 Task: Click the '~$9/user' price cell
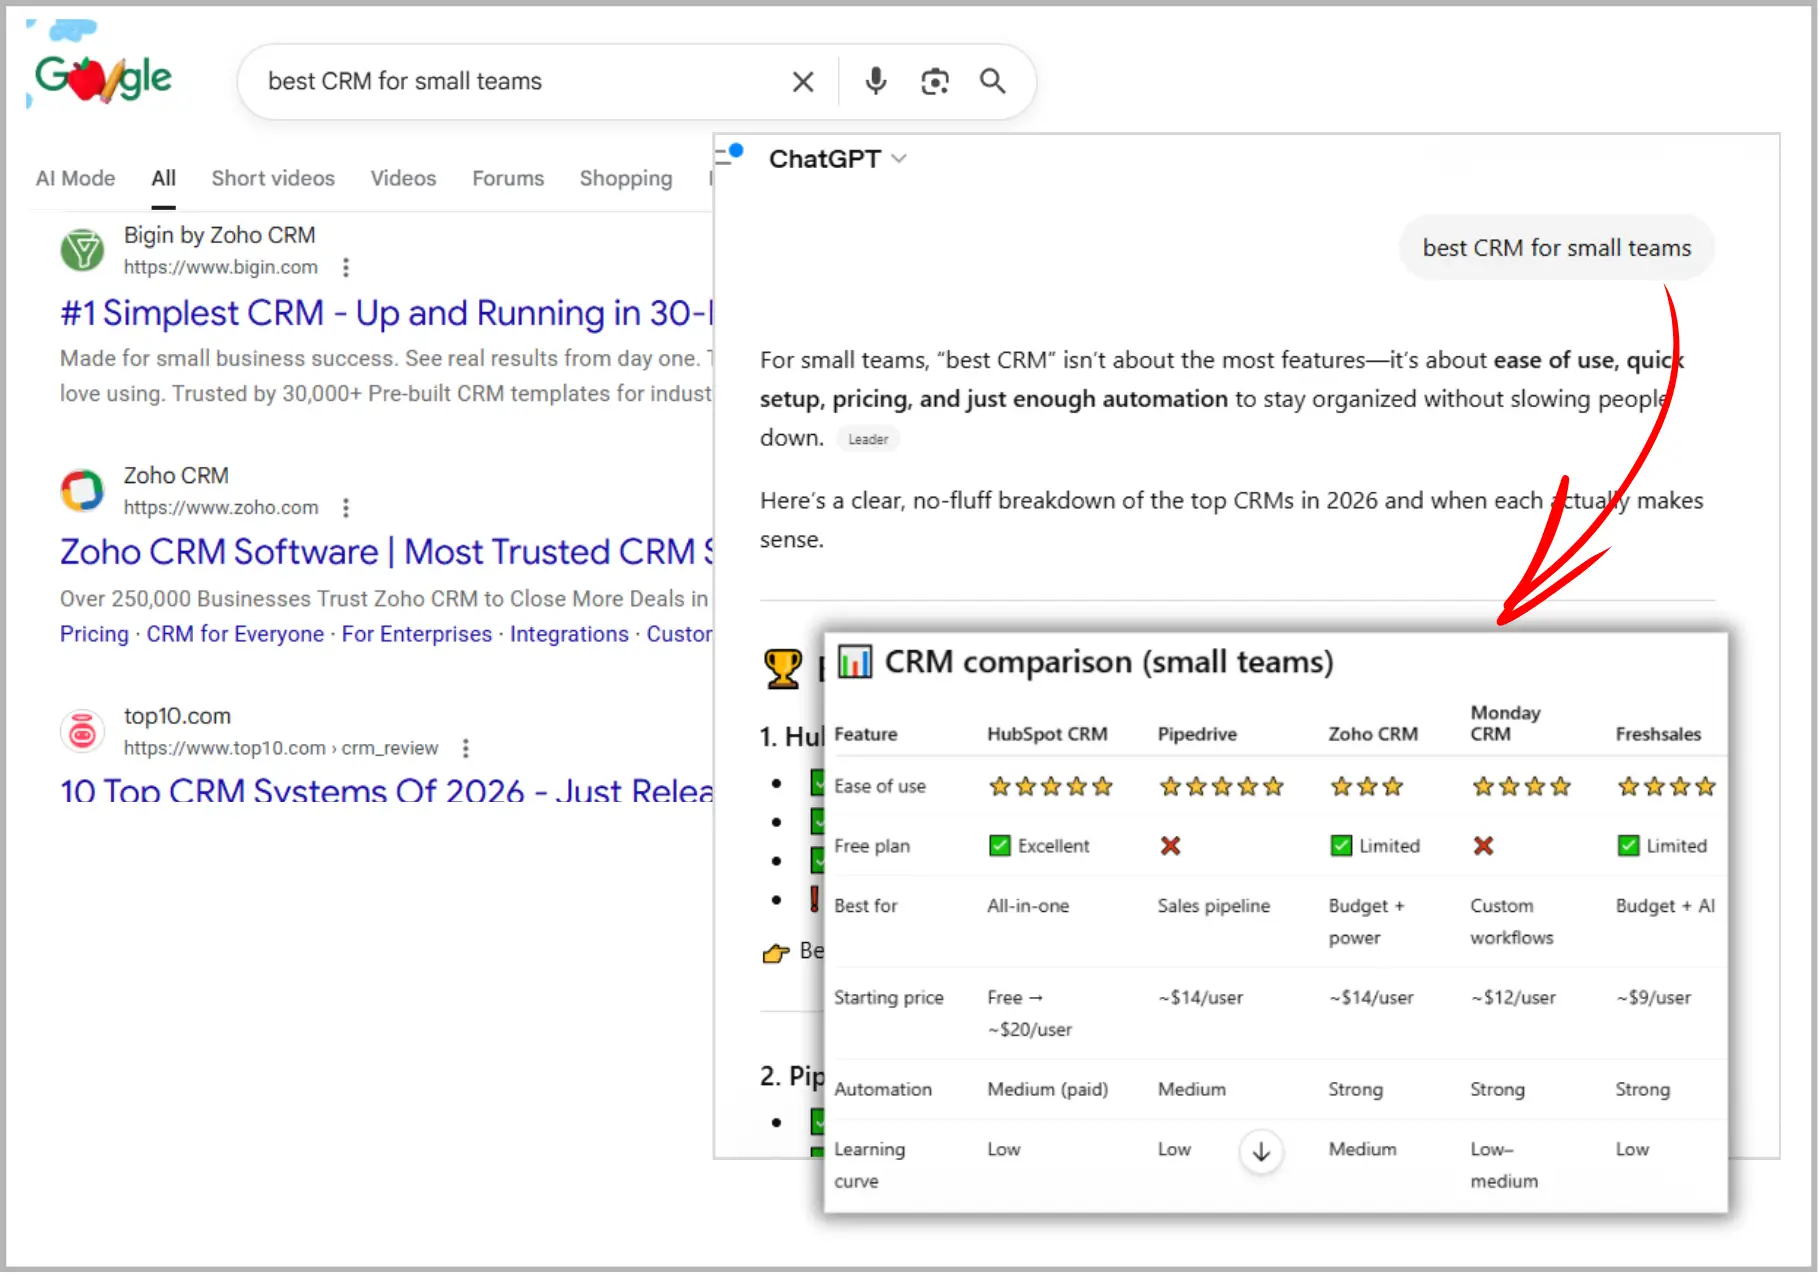(x=1653, y=997)
